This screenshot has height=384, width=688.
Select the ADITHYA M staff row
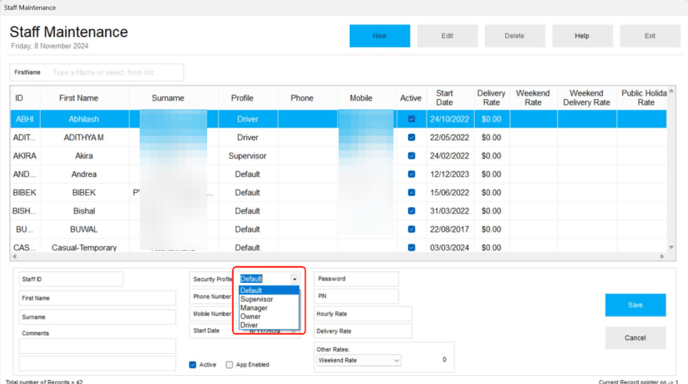click(x=338, y=137)
